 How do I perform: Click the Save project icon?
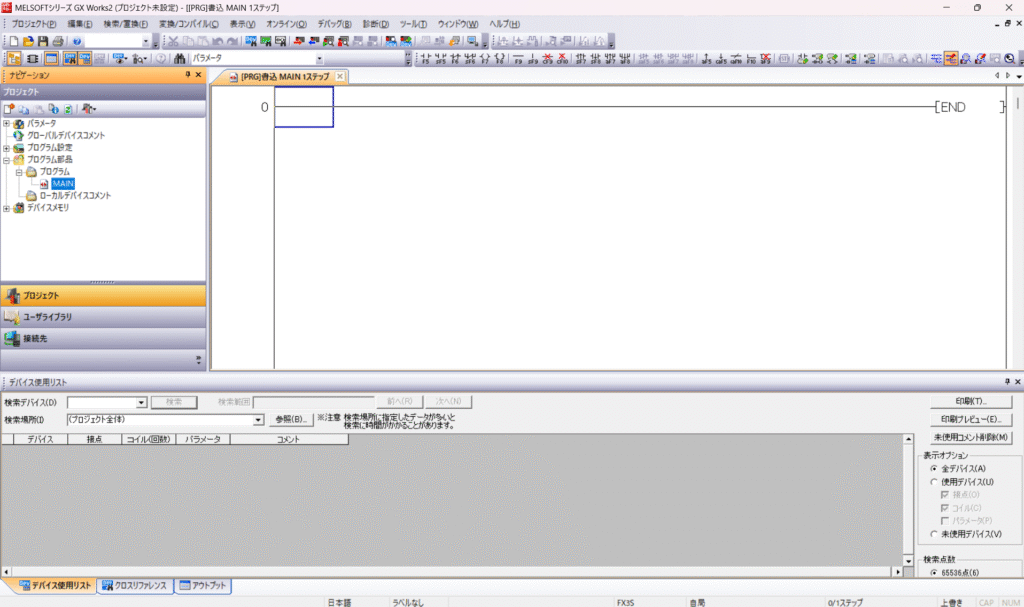(43, 41)
